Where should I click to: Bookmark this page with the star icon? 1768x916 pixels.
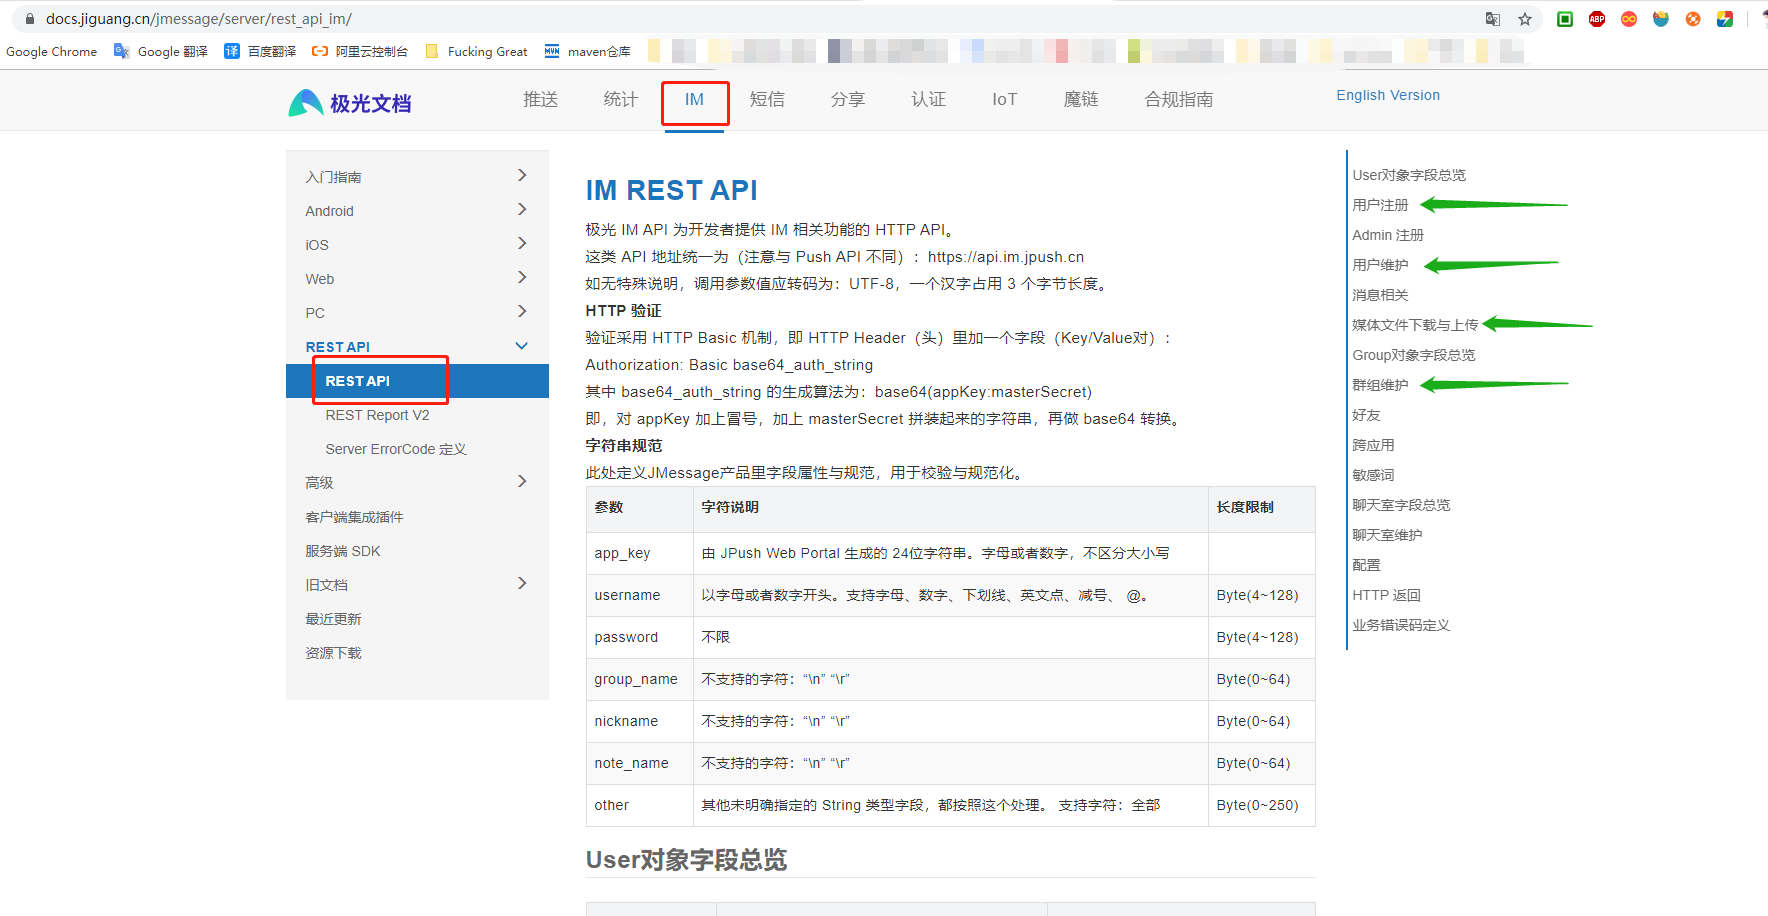(1524, 19)
